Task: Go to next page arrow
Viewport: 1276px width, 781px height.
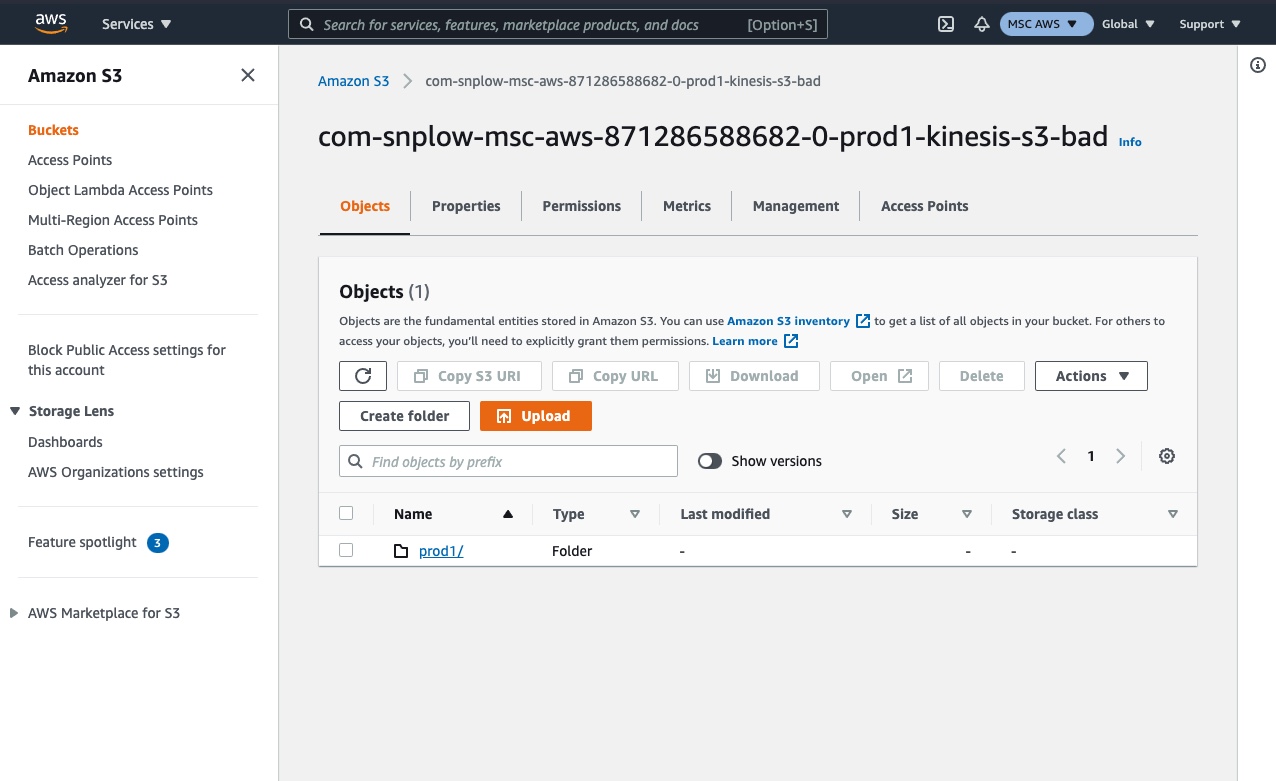Action: click(1120, 456)
